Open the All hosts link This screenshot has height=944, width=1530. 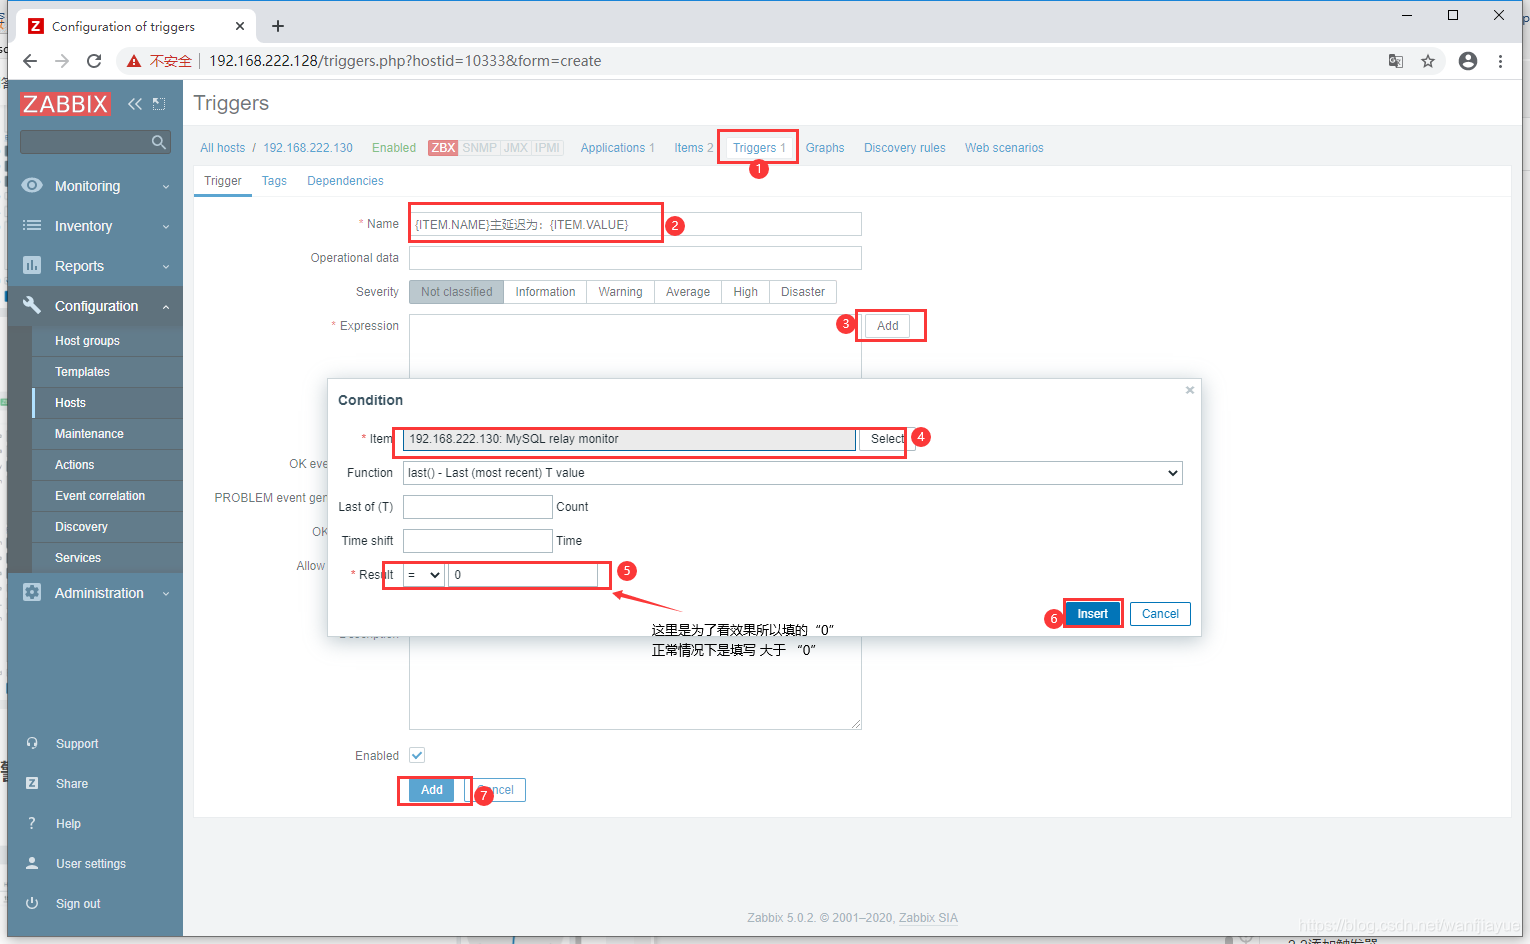(x=222, y=148)
